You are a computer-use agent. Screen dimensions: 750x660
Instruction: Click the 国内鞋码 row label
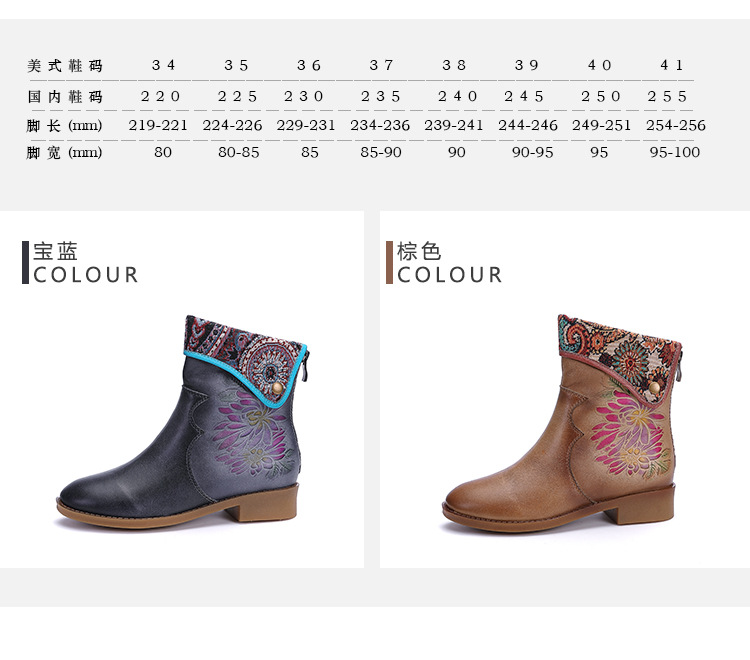[65, 97]
